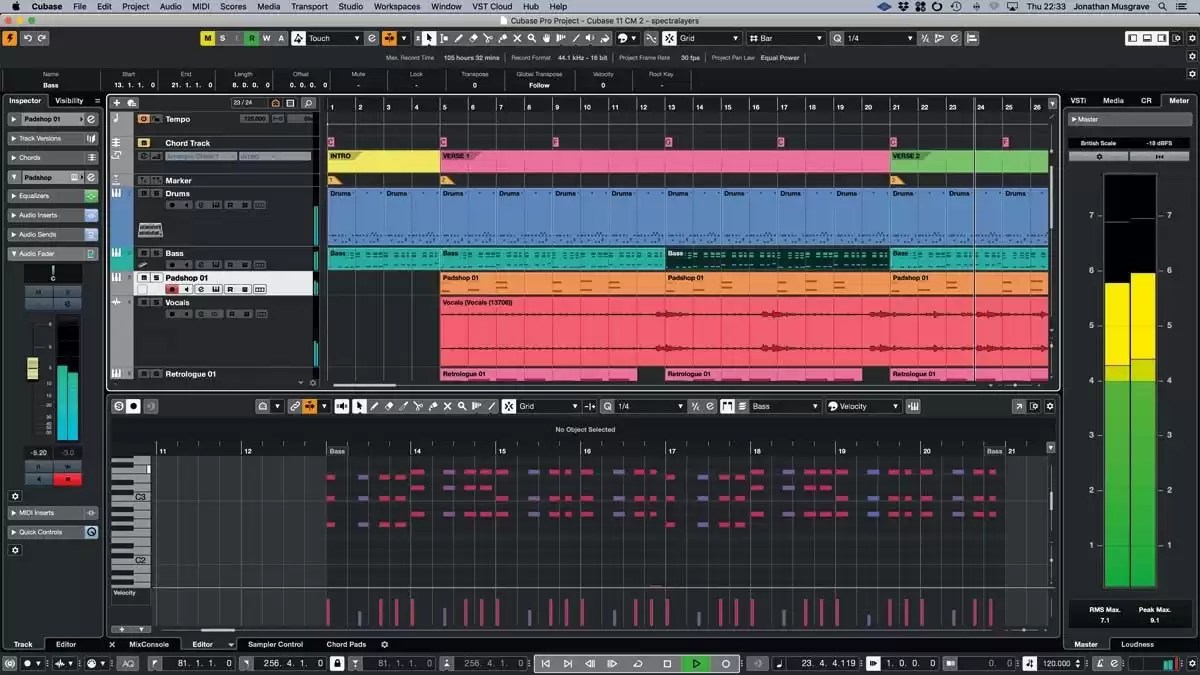Open the Grid Type Bar dropdown

(x=786, y=38)
